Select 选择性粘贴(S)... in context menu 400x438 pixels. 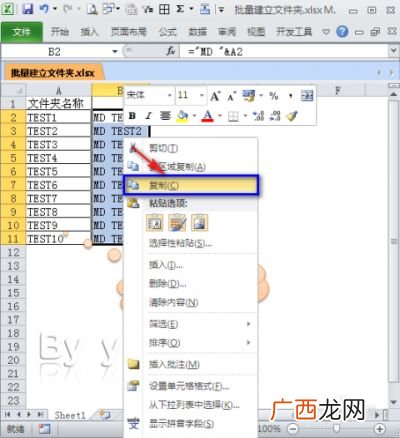[x=191, y=243]
